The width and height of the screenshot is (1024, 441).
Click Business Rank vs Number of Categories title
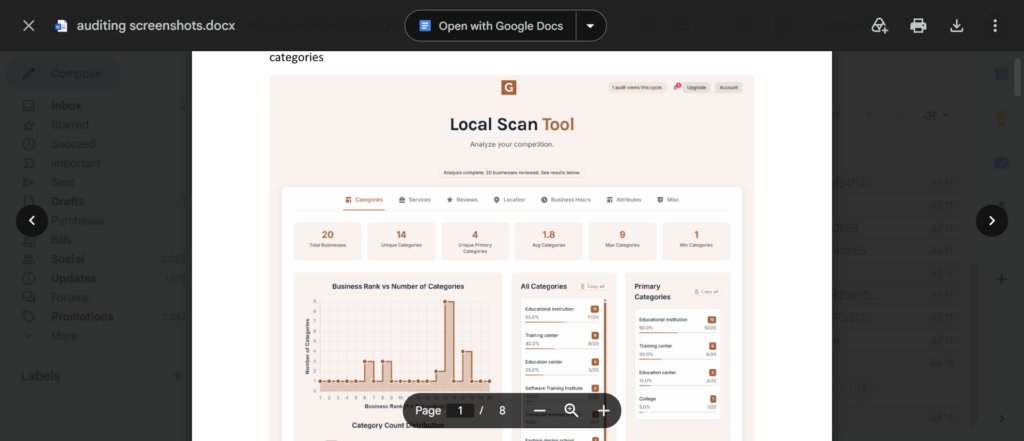coord(398,286)
